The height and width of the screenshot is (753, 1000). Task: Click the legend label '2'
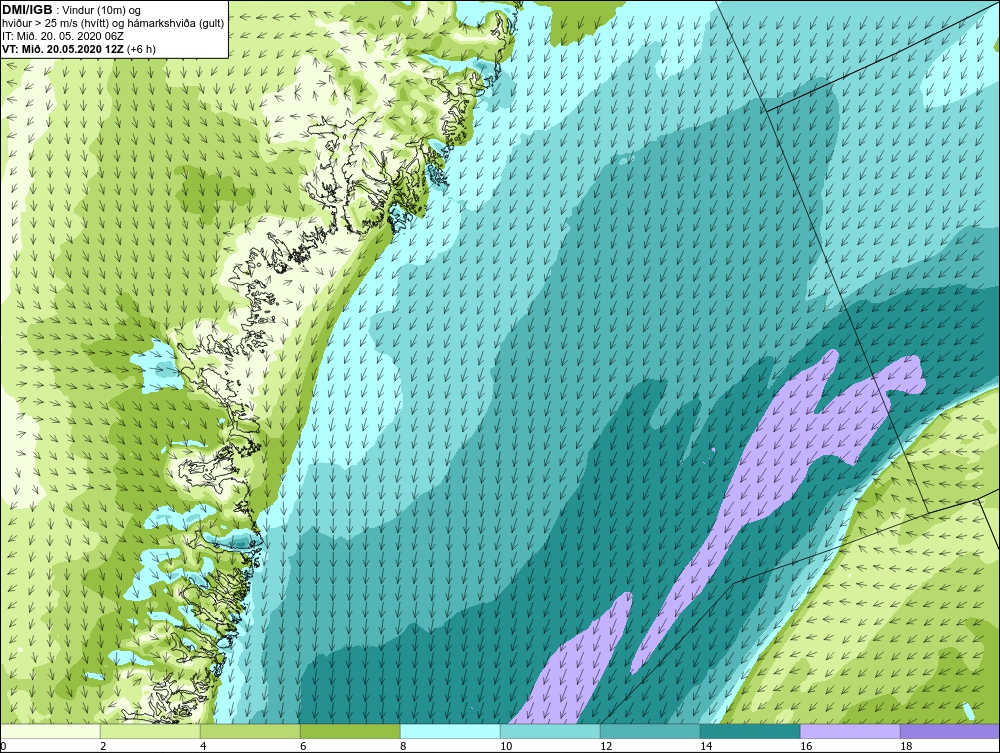tap(103, 746)
